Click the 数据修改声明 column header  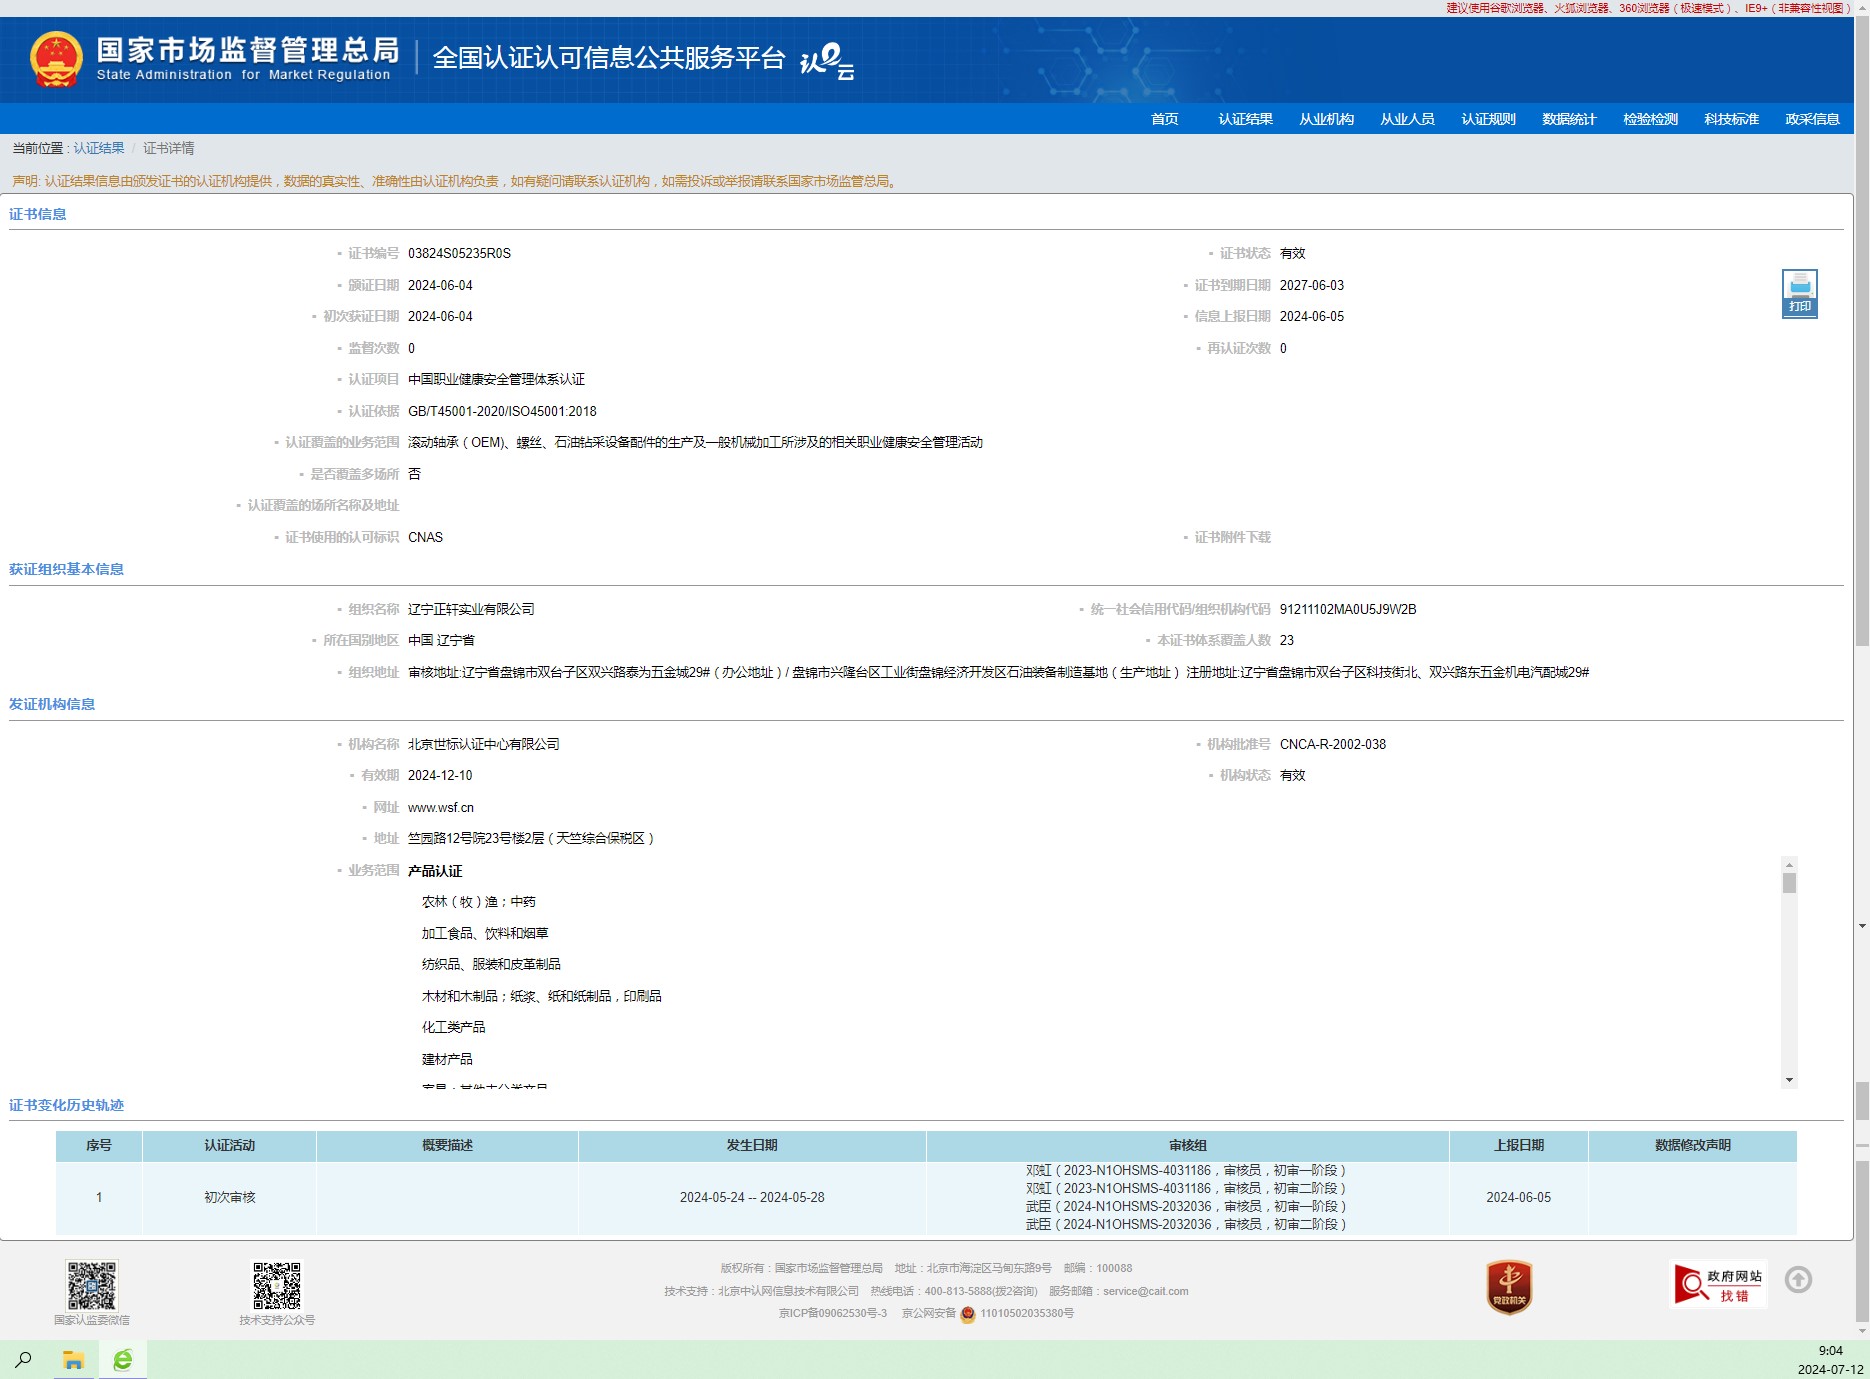pos(1692,1146)
